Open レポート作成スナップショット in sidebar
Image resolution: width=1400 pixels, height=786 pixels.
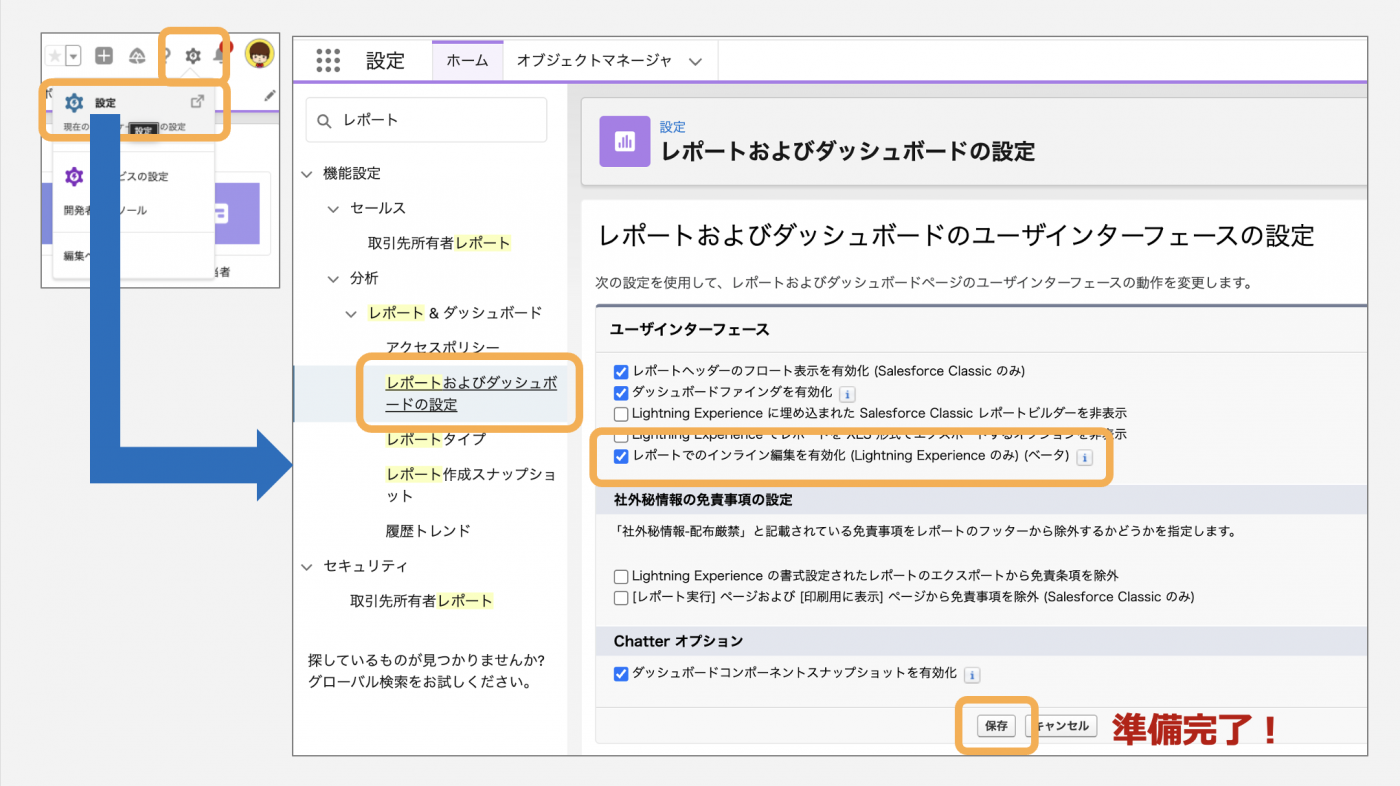[471, 485]
